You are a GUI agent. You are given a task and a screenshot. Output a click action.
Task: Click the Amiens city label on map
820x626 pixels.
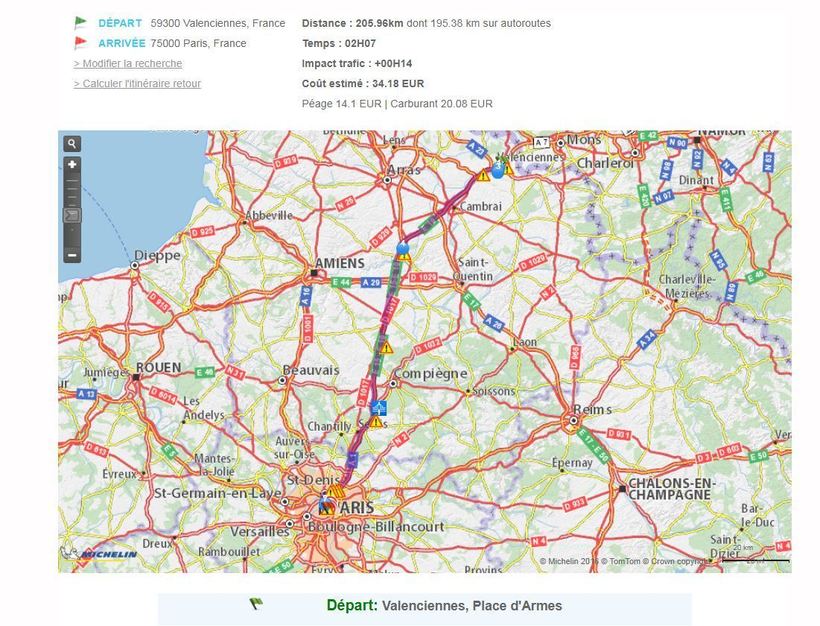coord(340,263)
